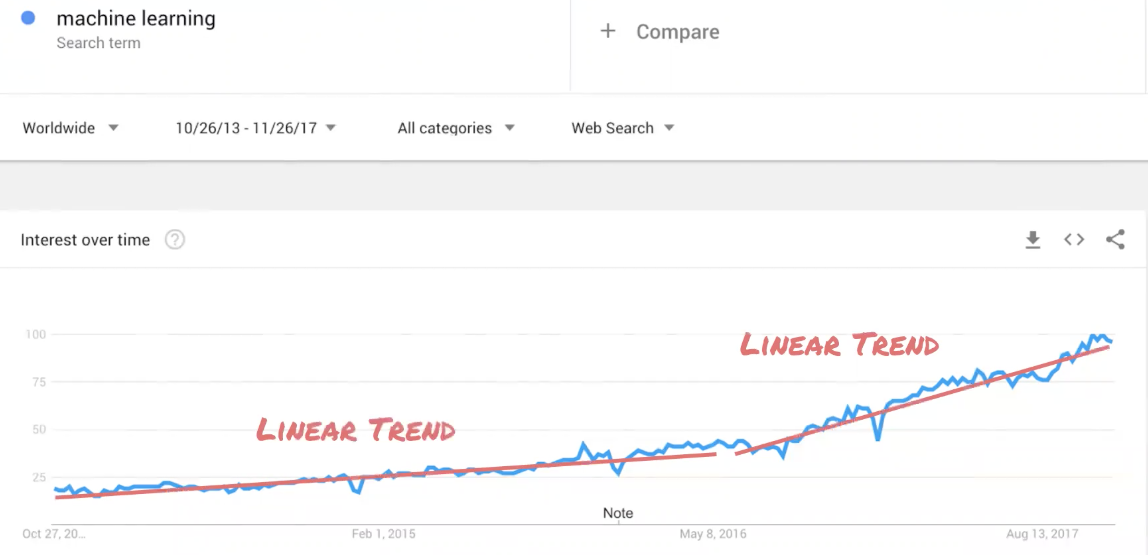Click the Search term subtitle
This screenshot has width=1148, height=555.
98,43
